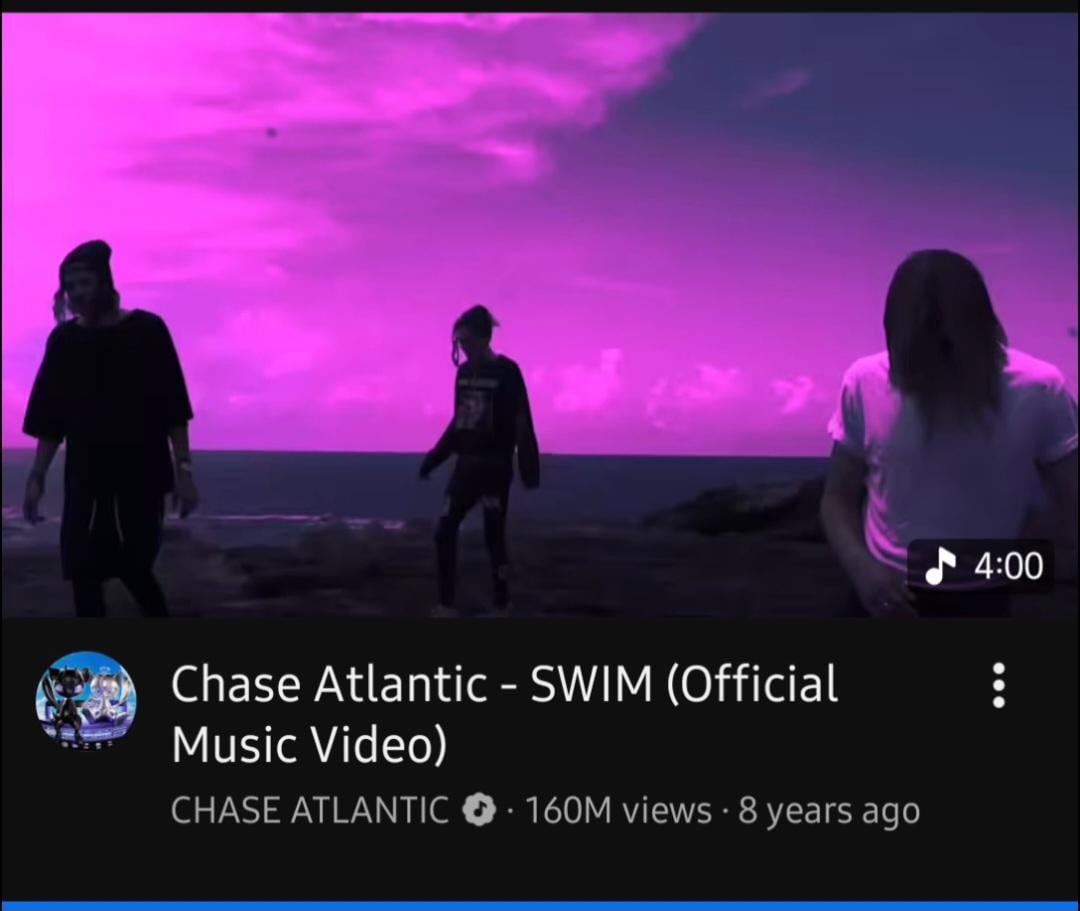Click the word SWIM in the title
The height and width of the screenshot is (911, 1080).
tap(591, 684)
